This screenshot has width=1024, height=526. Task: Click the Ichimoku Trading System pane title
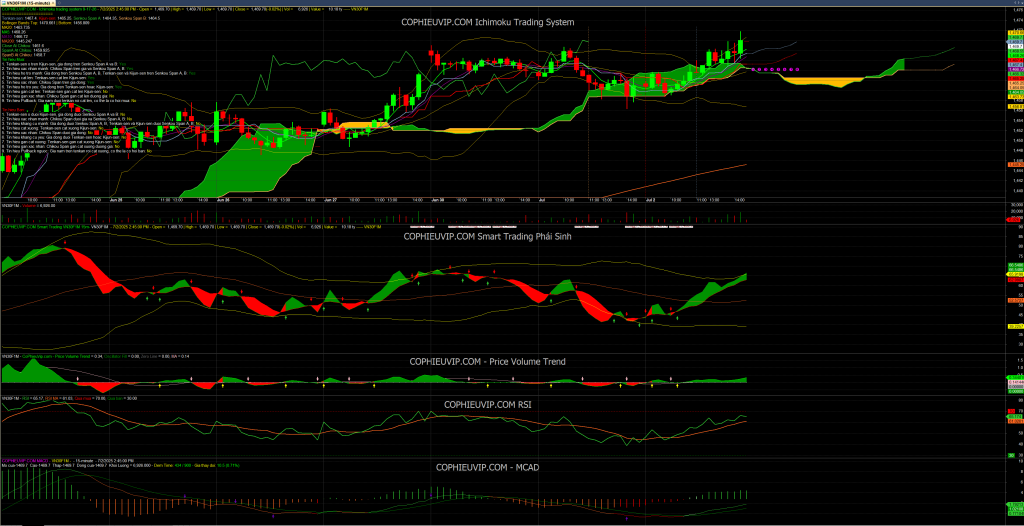487,22
